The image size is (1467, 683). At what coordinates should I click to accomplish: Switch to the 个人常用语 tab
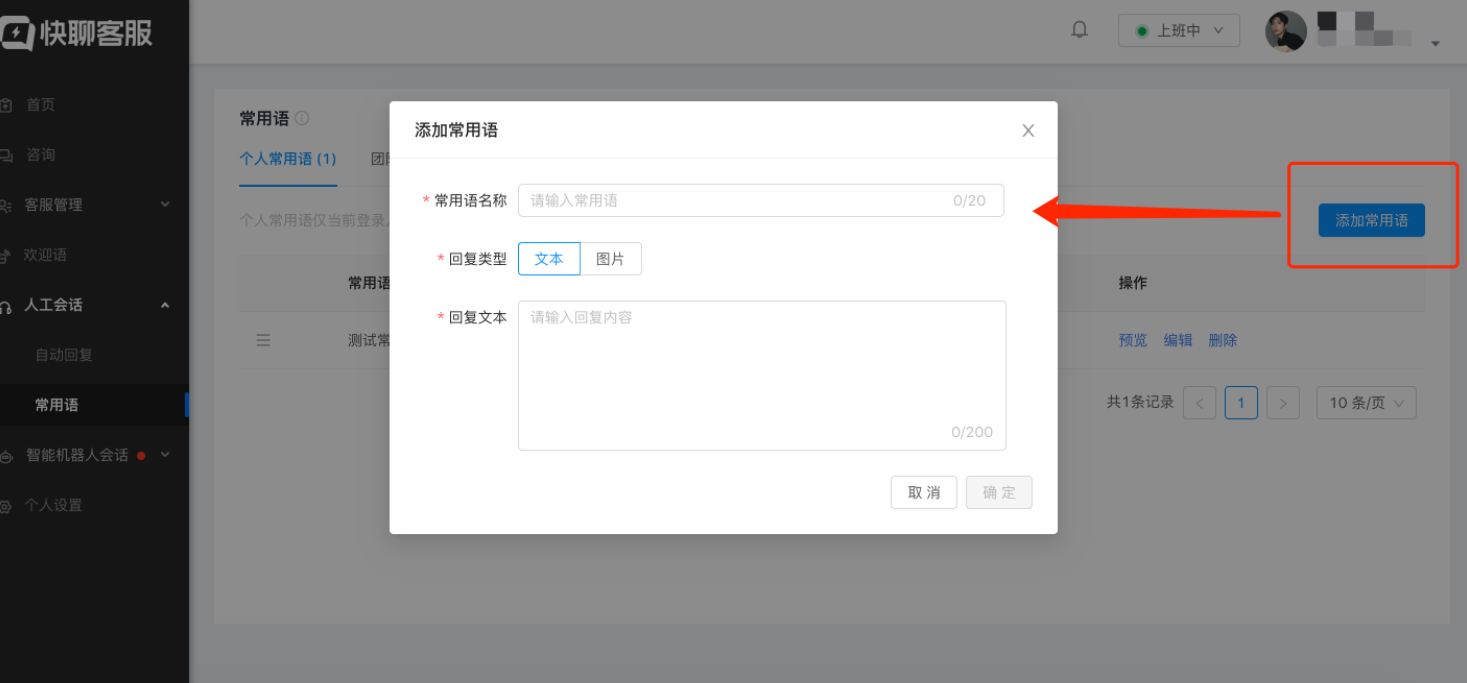(x=288, y=159)
